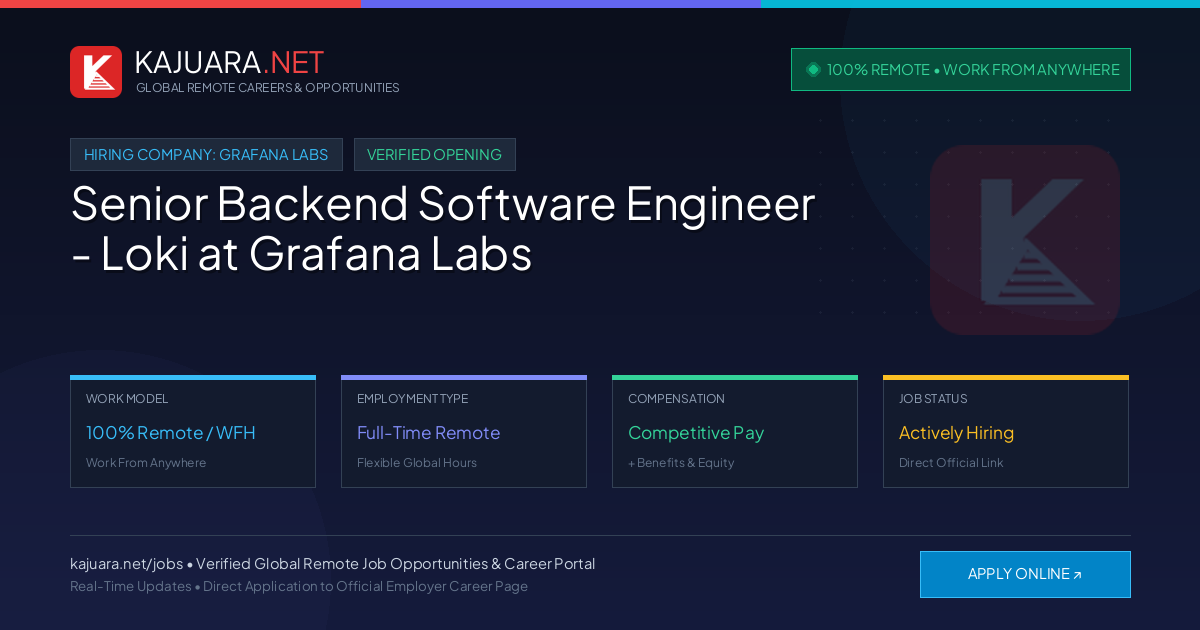This screenshot has width=1200, height=630.
Task: Open the Compensation Competitive Pay card
Action: pyautogui.click(x=735, y=432)
